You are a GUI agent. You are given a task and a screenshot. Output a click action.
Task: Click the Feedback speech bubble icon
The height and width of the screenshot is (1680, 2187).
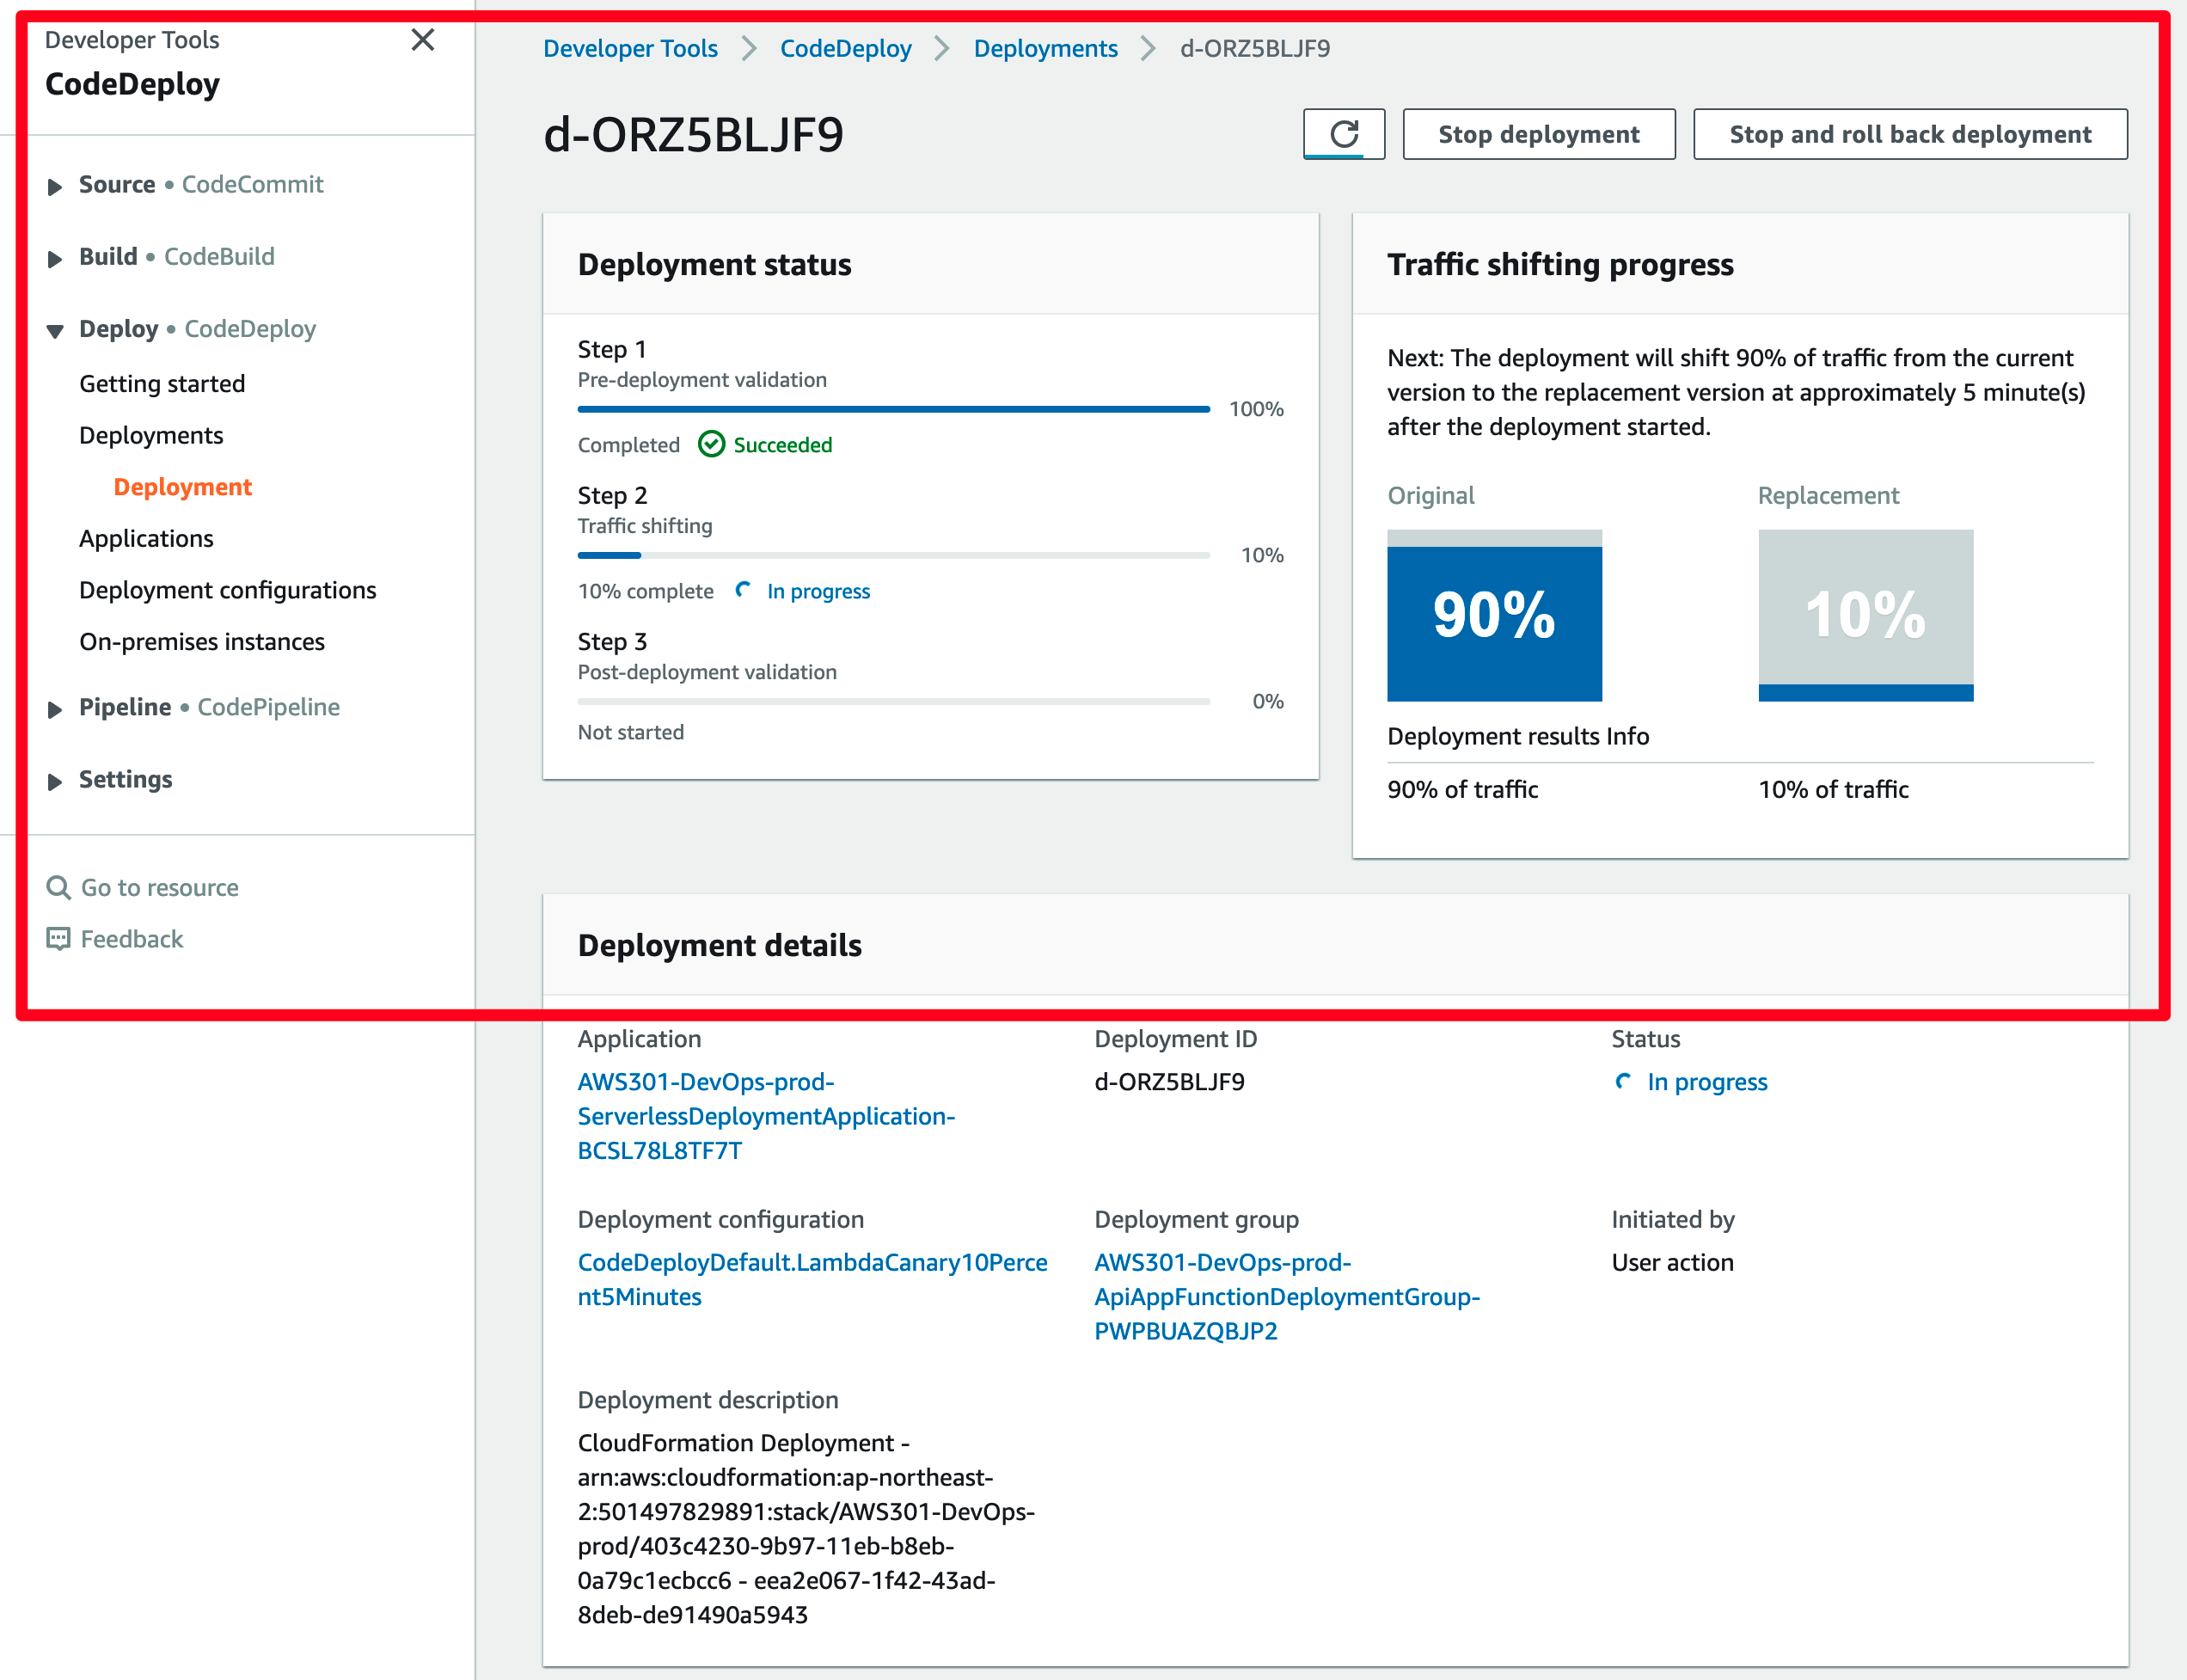(58, 939)
